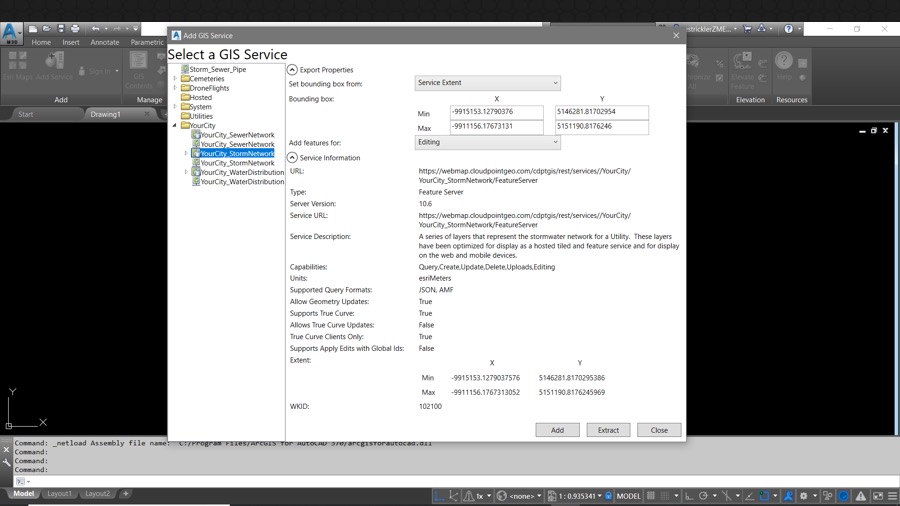Expand the Cemeteries folder arrow
This screenshot has height=506, width=900.
coord(175,79)
